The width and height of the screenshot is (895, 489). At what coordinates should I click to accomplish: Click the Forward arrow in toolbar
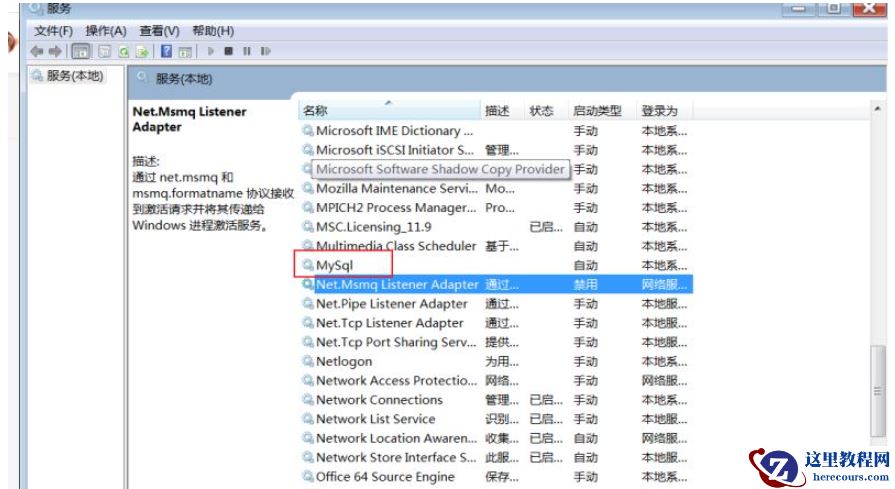[x=55, y=51]
